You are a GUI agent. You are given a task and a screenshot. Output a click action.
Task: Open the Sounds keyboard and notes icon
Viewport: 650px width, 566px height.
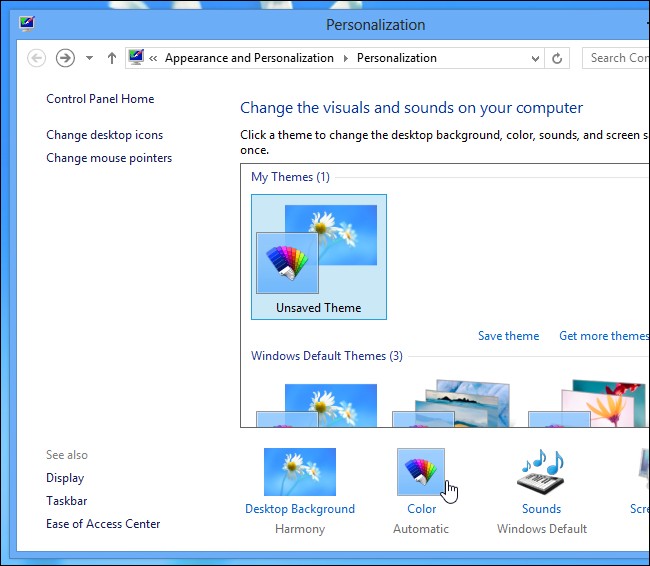[x=541, y=472]
